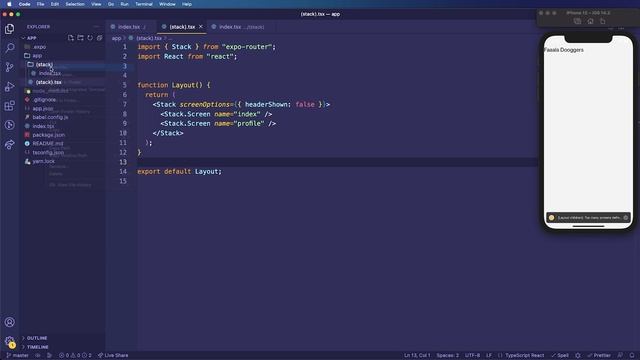
Task: Open the File menu
Action: (x=40, y=4)
